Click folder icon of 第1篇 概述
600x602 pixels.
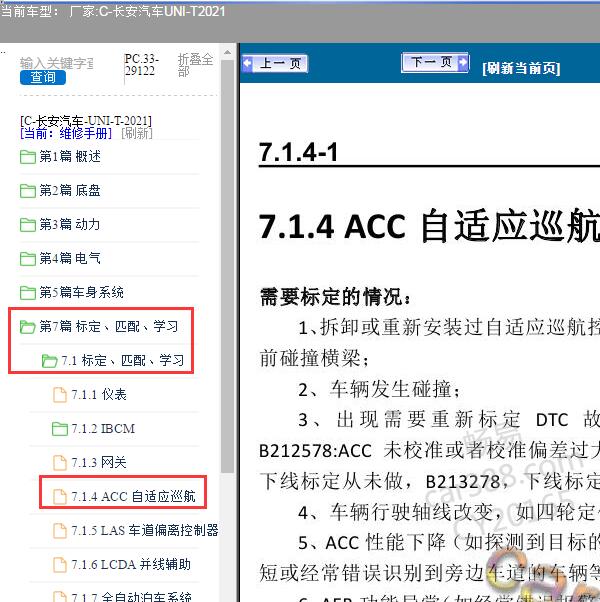click(x=28, y=157)
